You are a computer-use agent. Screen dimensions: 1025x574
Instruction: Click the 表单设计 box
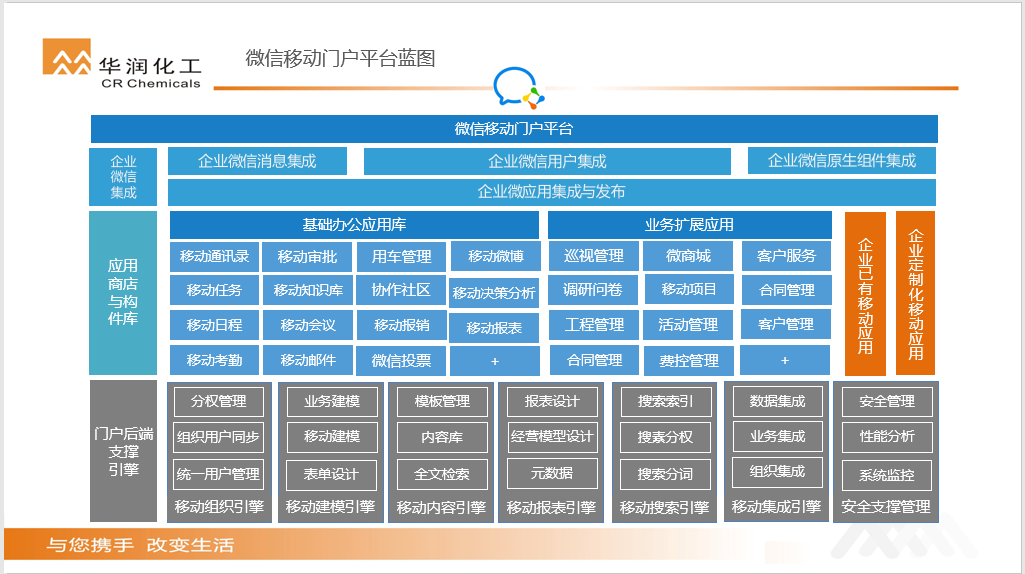(x=331, y=475)
